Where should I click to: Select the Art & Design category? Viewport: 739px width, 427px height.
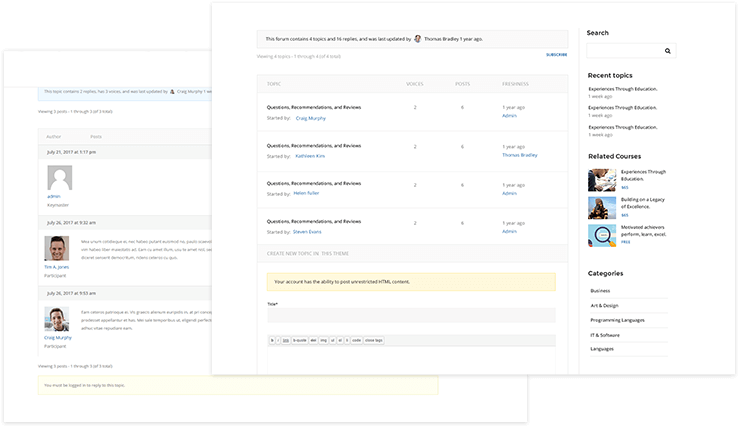(x=606, y=305)
